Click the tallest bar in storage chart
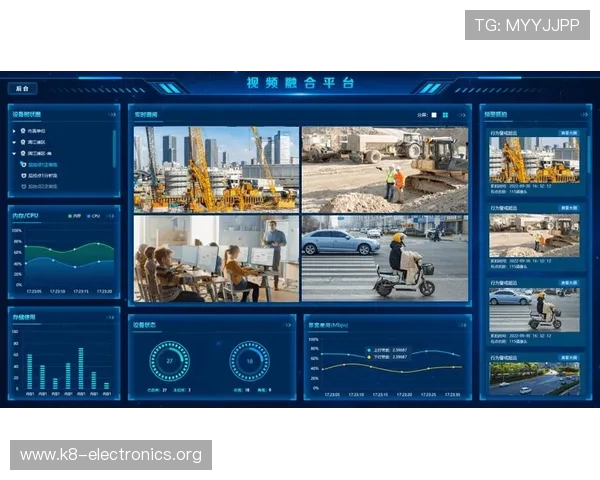Viewport: 600px width, 480px height. point(81,369)
